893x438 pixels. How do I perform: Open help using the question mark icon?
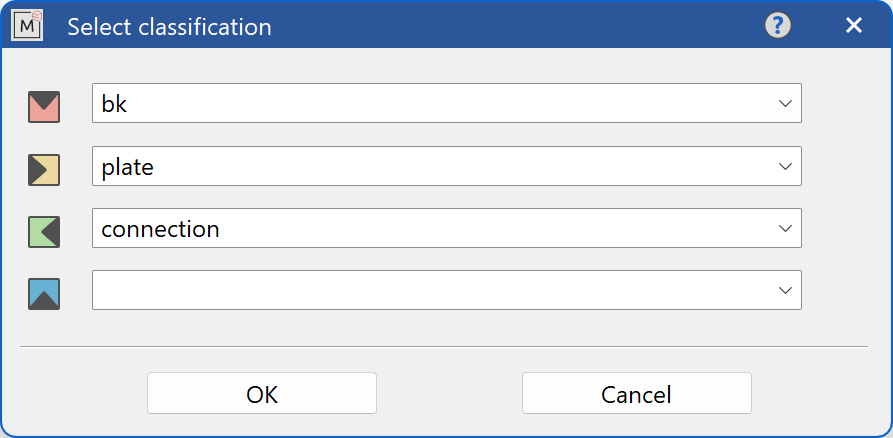pyautogui.click(x=778, y=26)
